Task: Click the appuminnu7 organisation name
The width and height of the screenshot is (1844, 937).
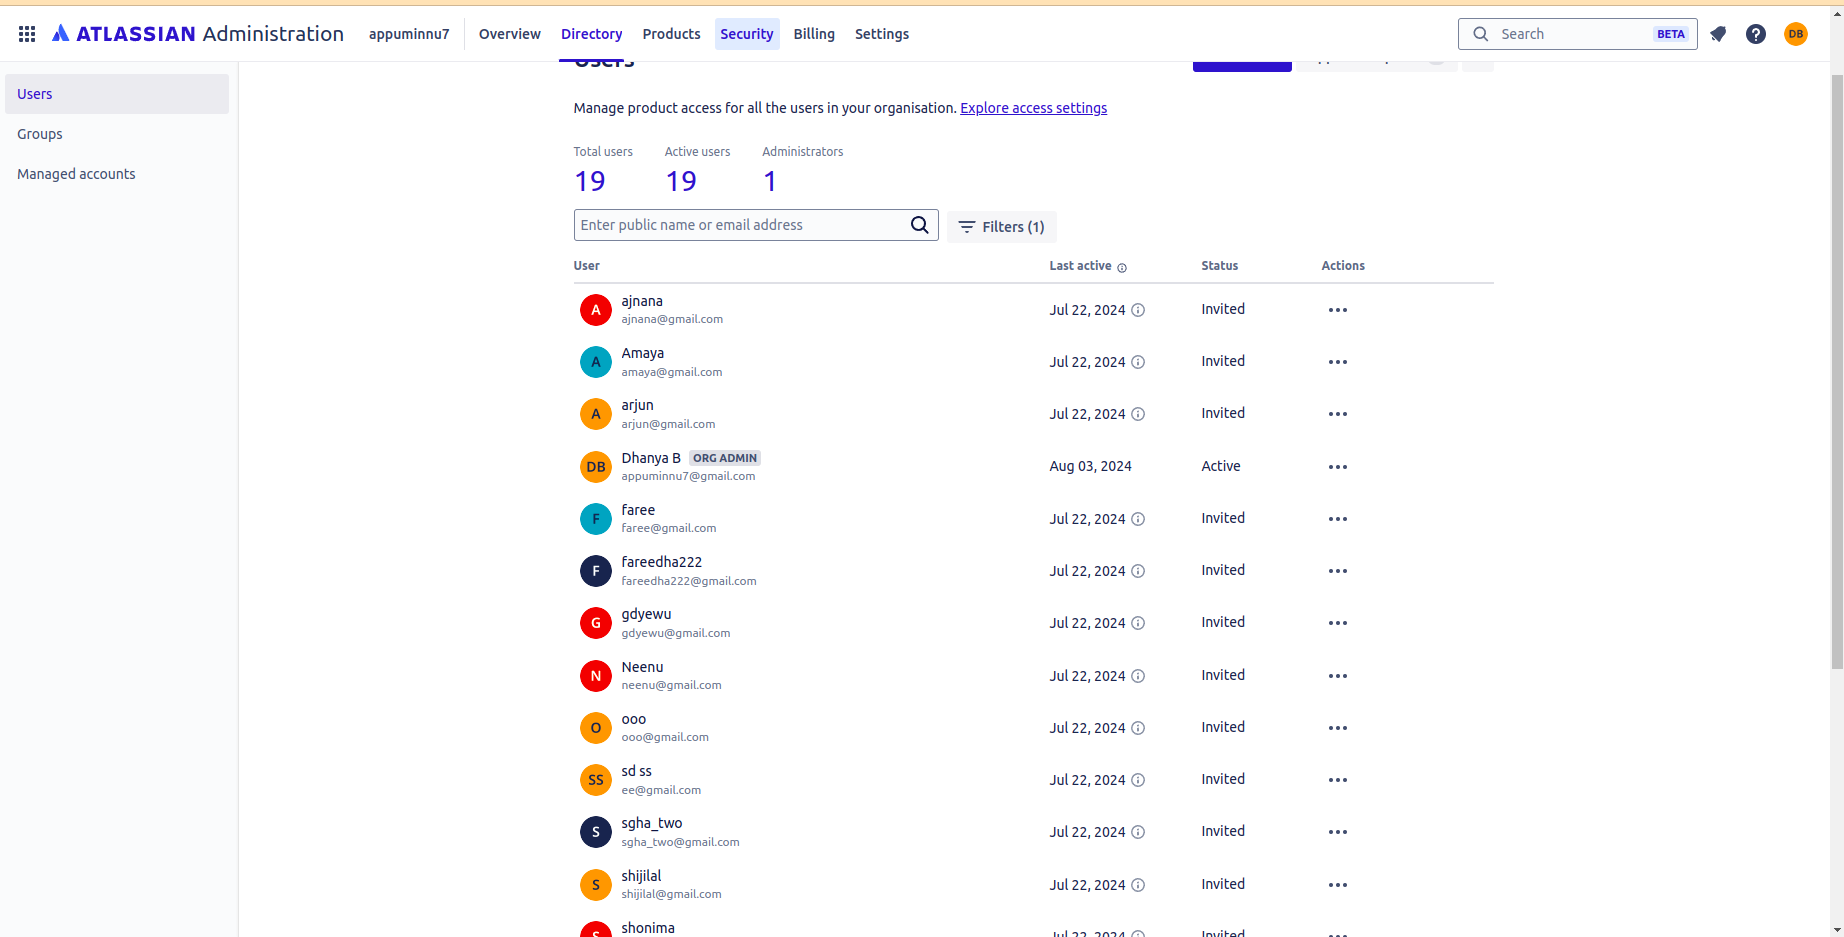Action: [x=409, y=34]
